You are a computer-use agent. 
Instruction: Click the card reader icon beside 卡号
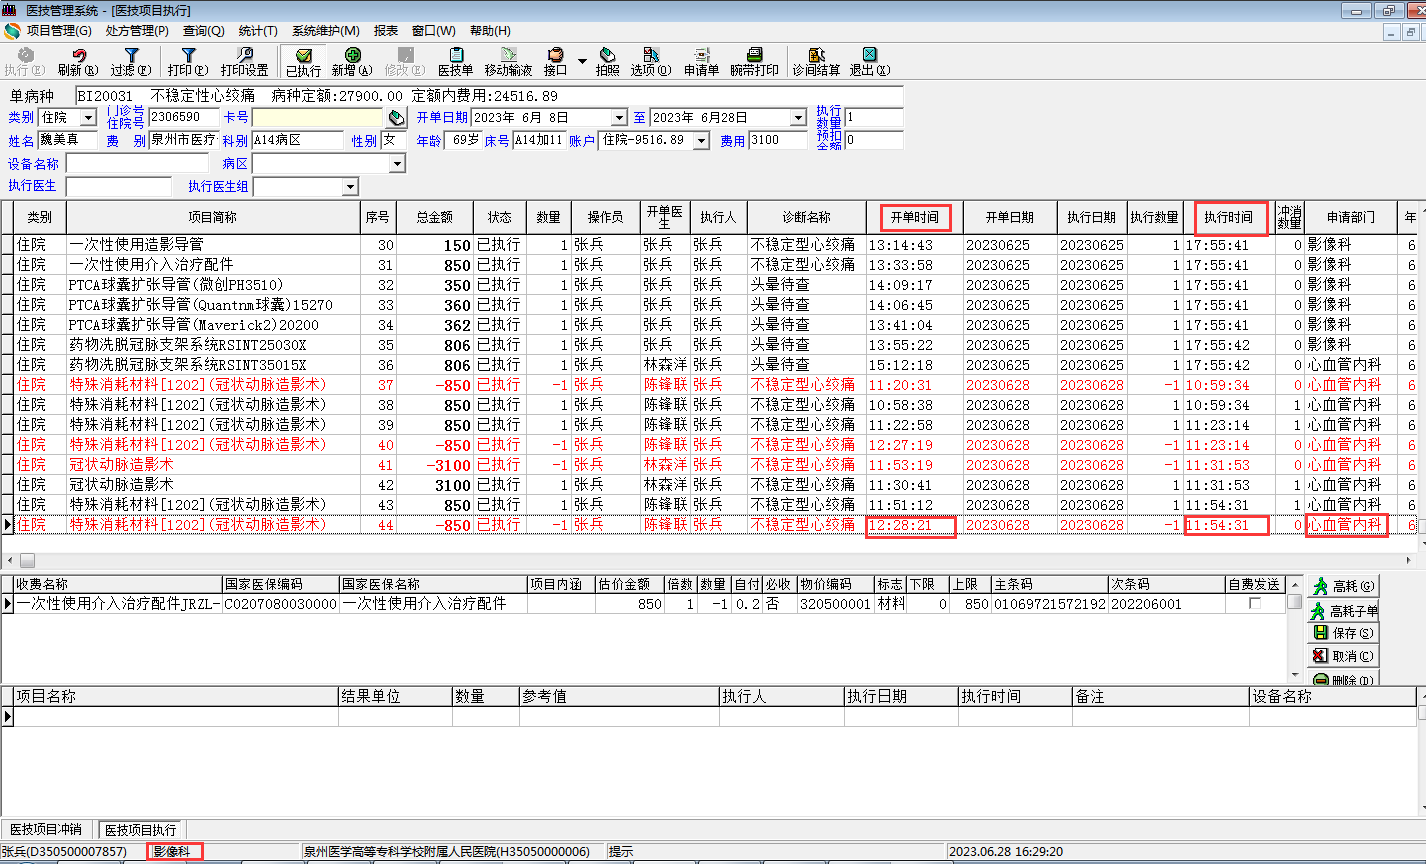397,118
